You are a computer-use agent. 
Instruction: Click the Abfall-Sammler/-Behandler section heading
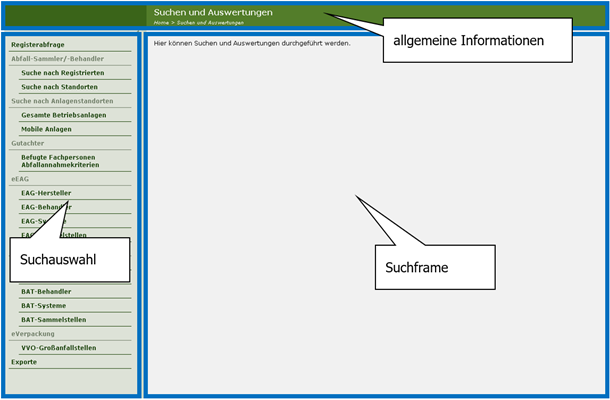coord(57,59)
